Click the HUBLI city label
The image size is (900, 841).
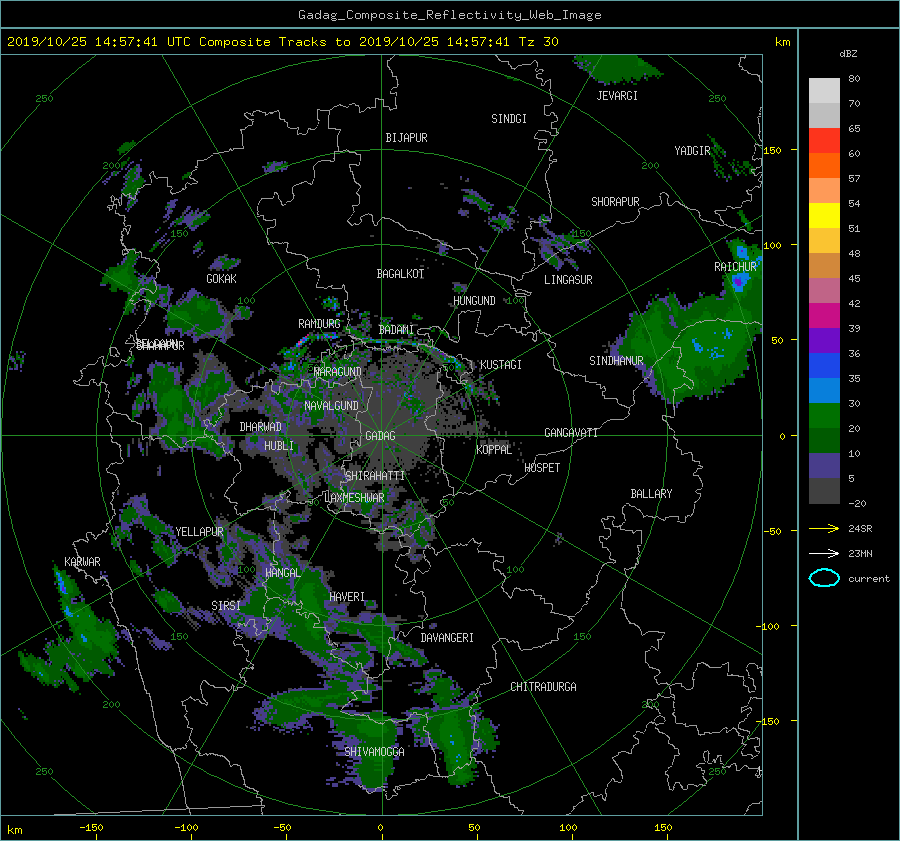279,446
